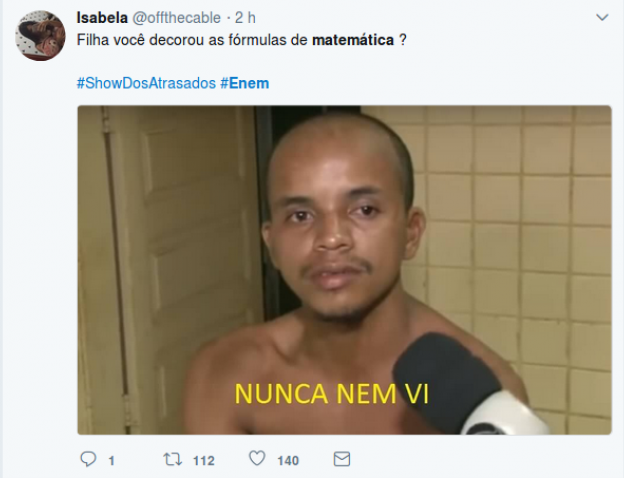This screenshot has height=478, width=624.
Task: Open Isabela's round profile avatar
Action: (x=40, y=36)
